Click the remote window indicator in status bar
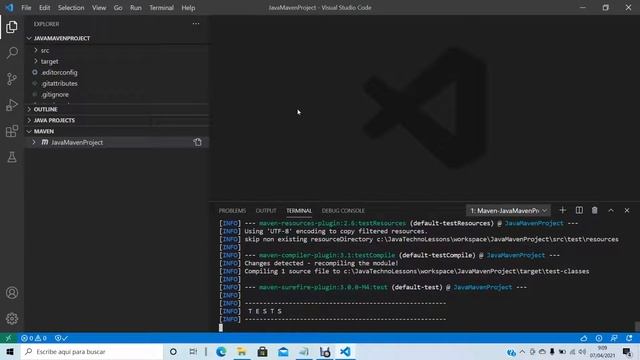The height and width of the screenshot is (360, 640). pyautogui.click(x=8, y=338)
